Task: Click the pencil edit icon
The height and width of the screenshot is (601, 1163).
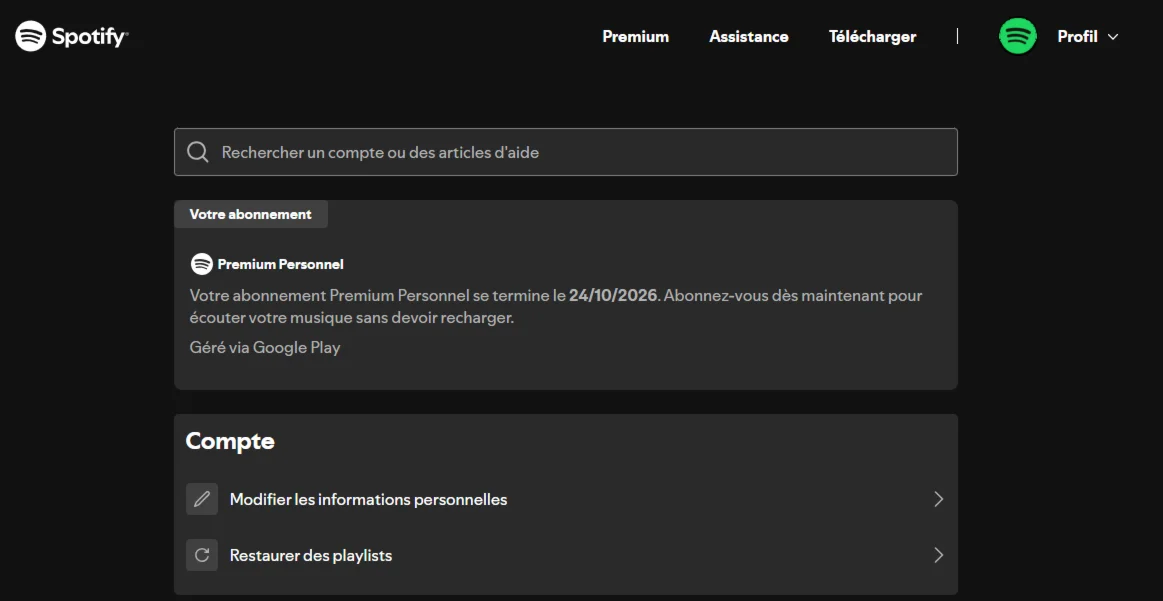Action: 202,499
